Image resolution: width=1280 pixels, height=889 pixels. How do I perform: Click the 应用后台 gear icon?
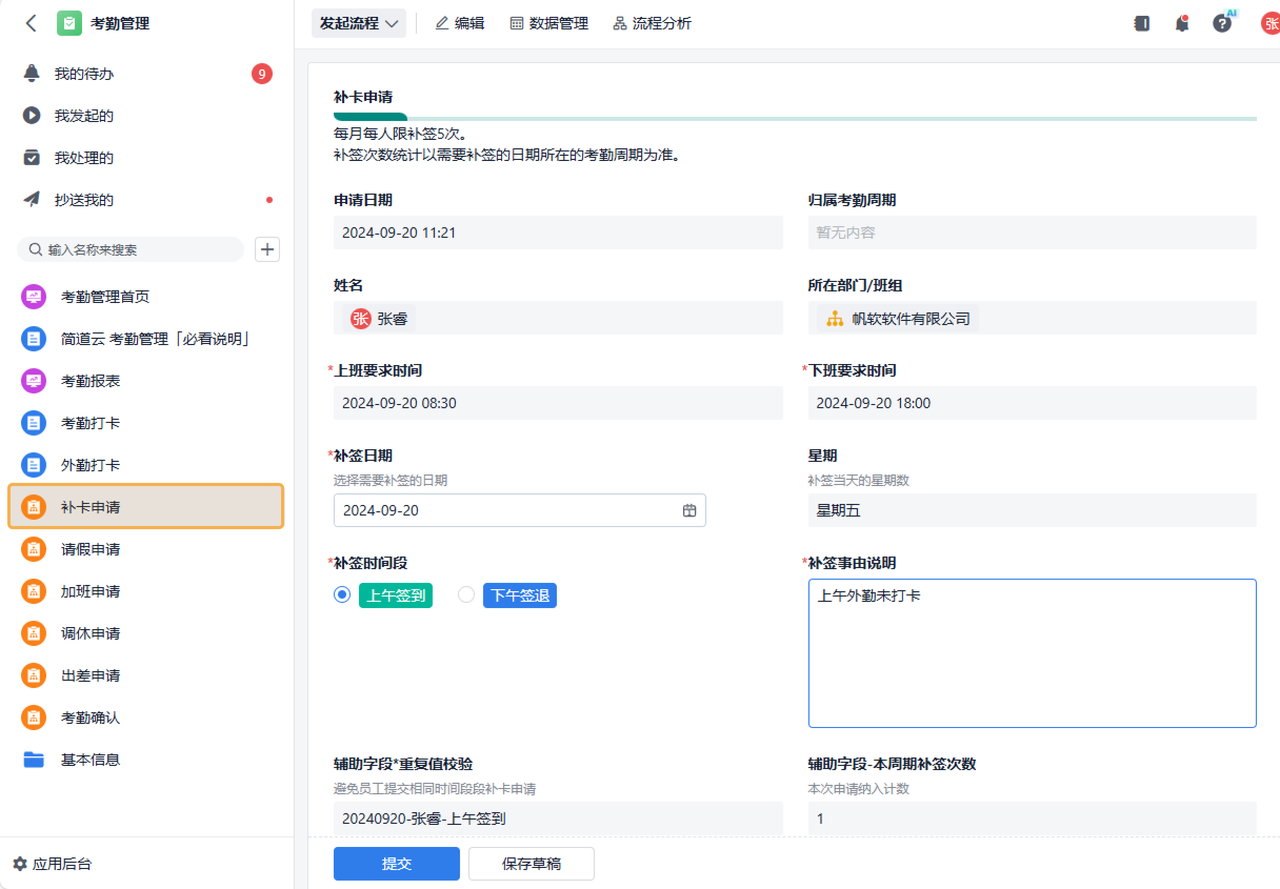click(20, 864)
